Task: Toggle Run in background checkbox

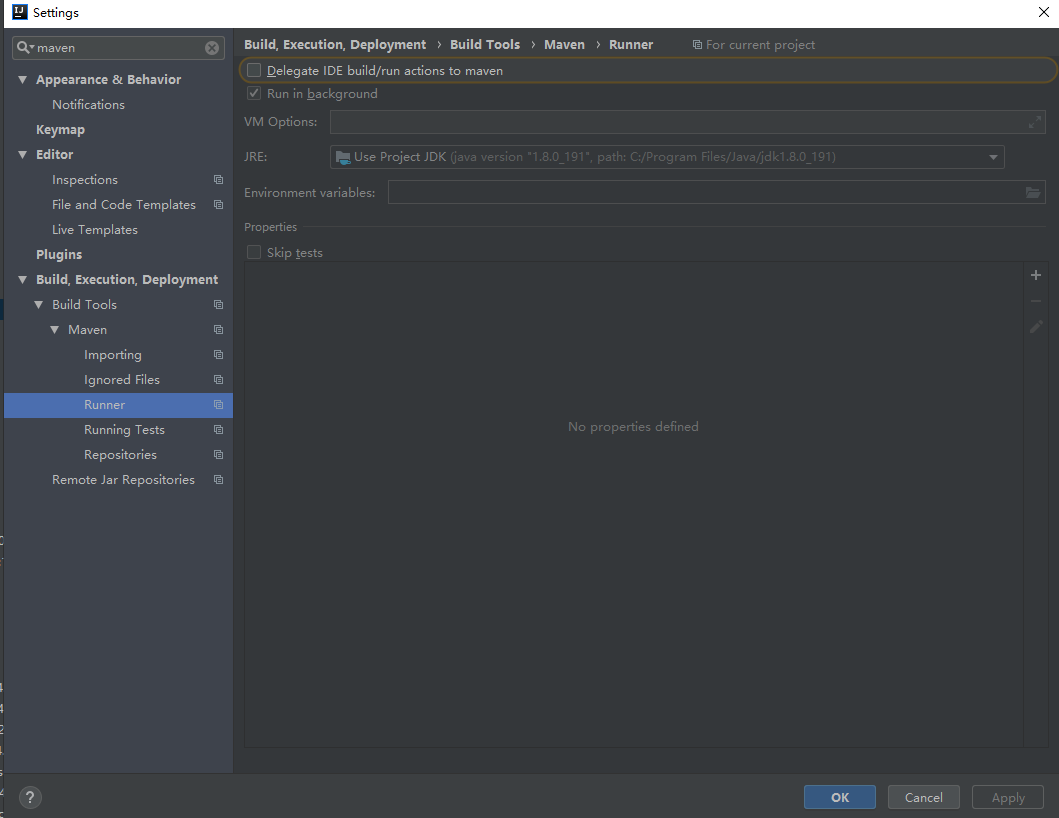Action: [x=254, y=93]
